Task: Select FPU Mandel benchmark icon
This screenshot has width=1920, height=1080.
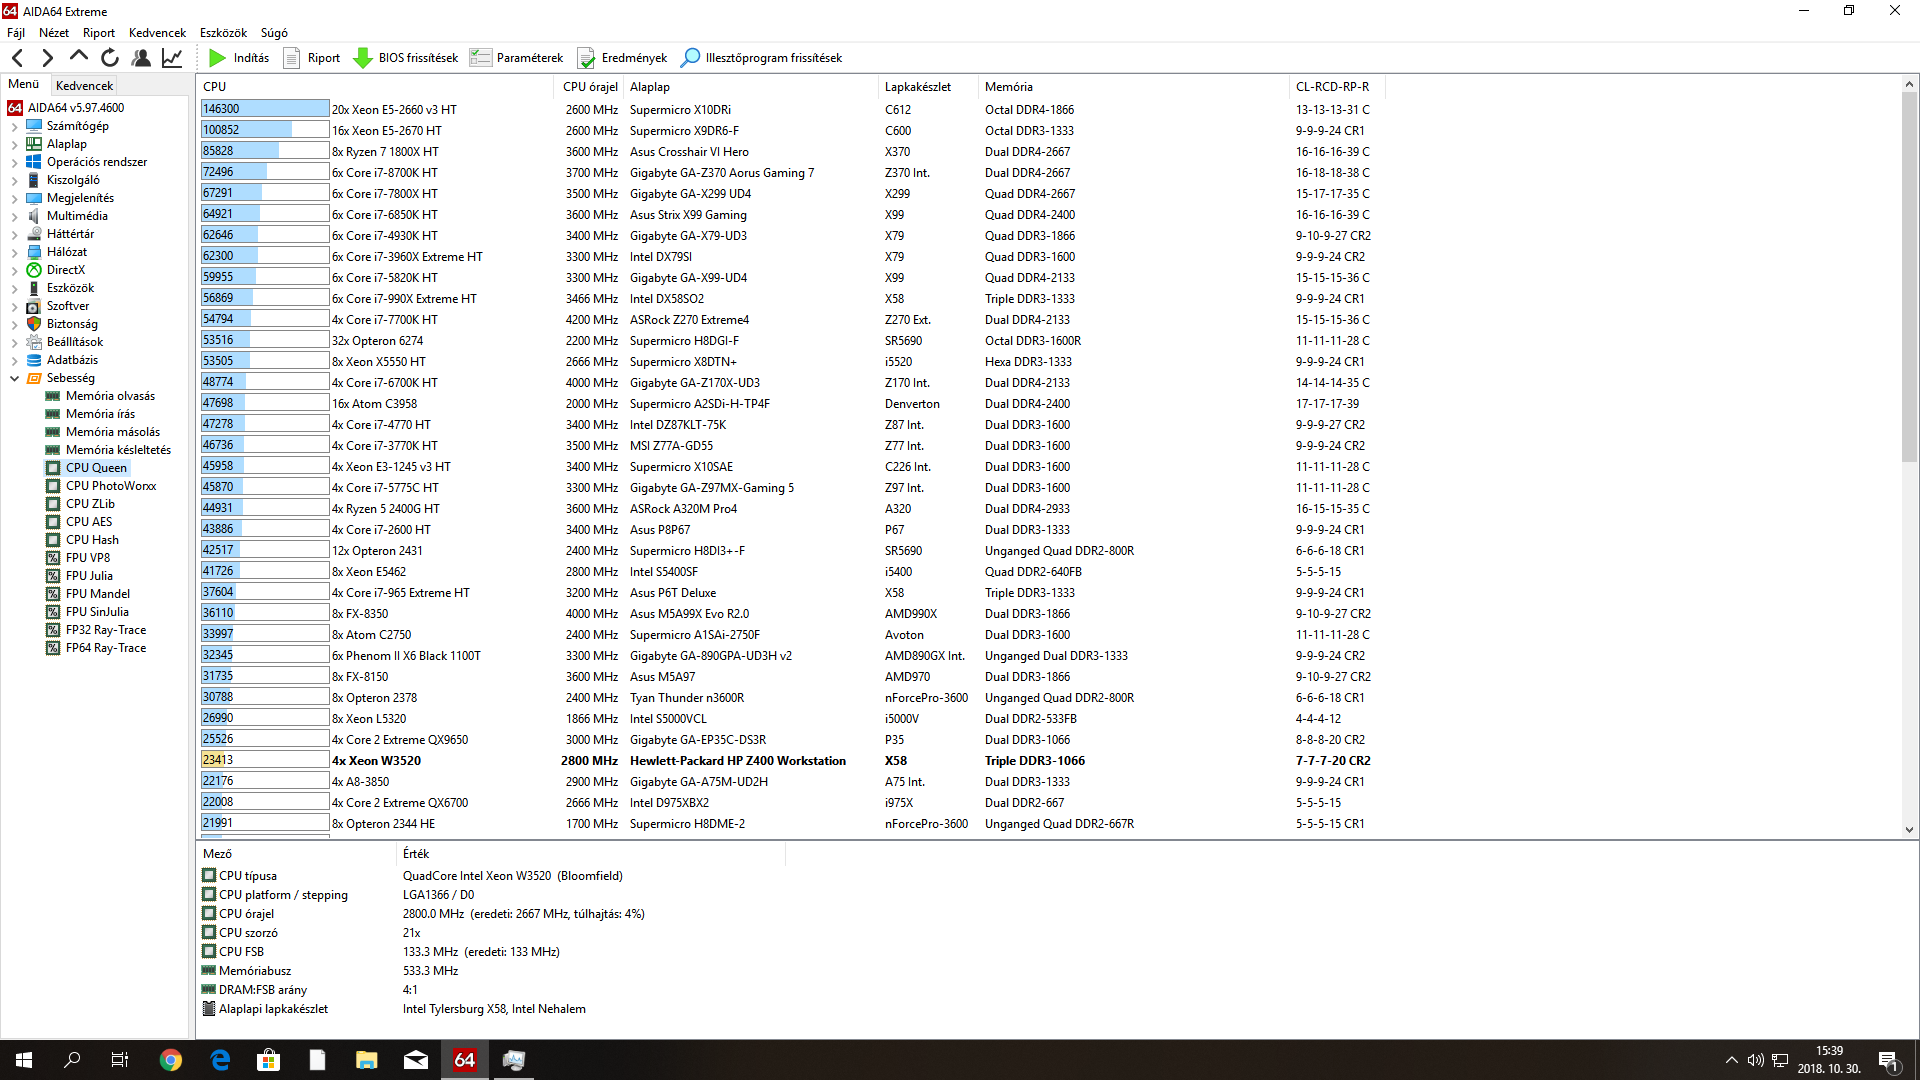Action: [x=53, y=594]
